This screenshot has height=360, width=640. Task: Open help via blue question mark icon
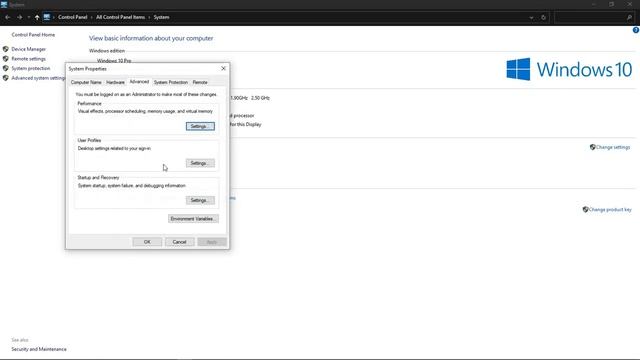point(636,30)
